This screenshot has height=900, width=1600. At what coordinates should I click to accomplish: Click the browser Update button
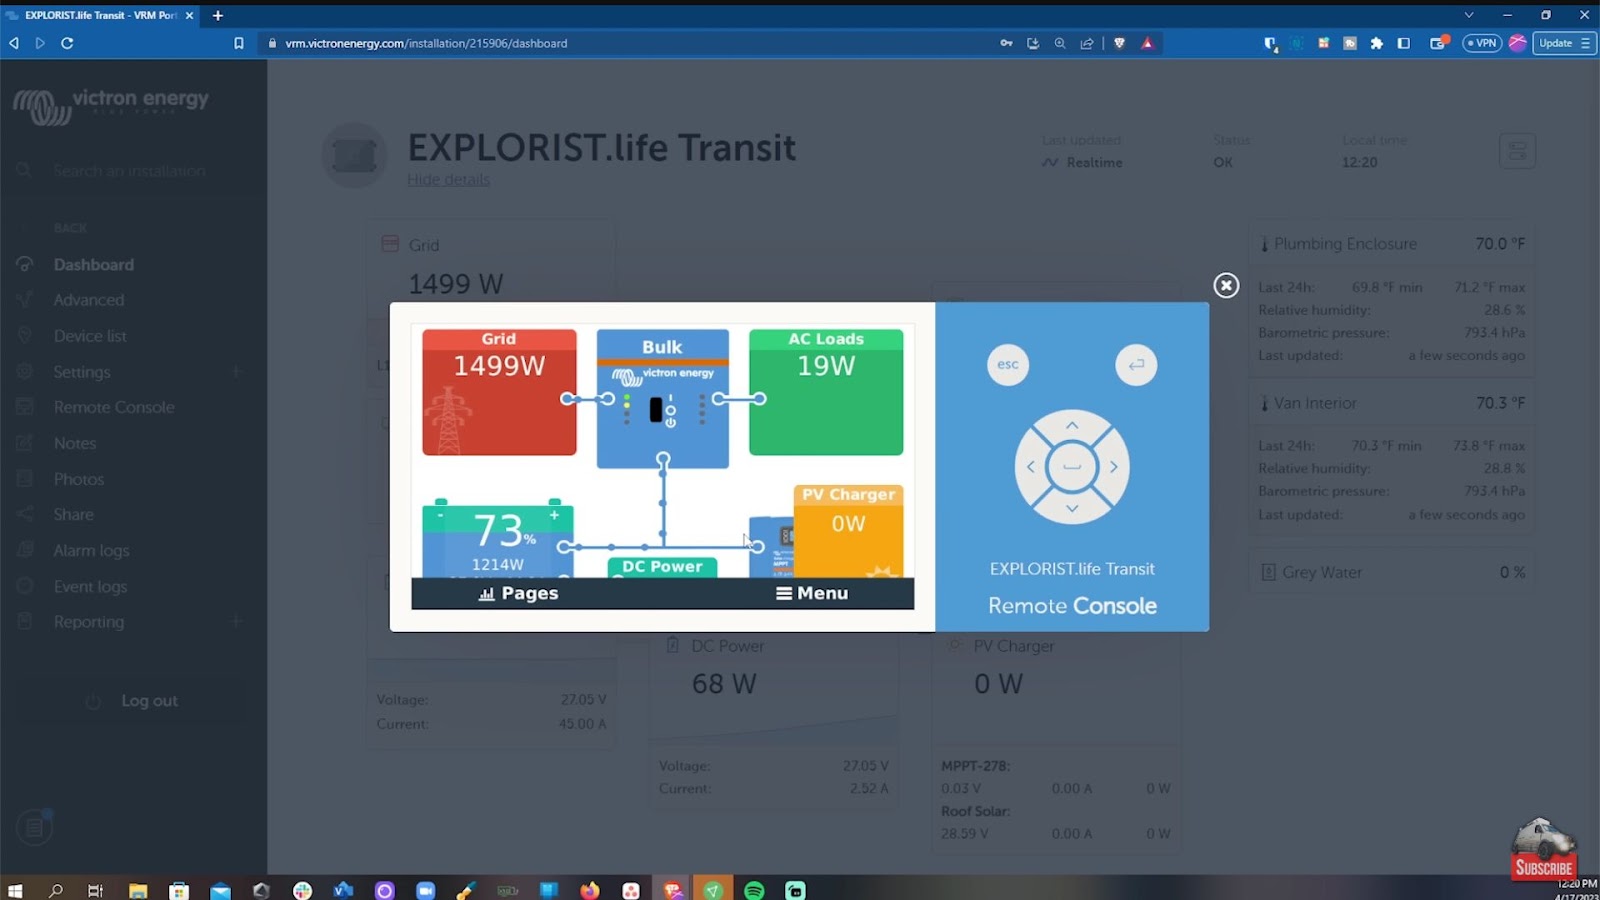[x=1564, y=43]
